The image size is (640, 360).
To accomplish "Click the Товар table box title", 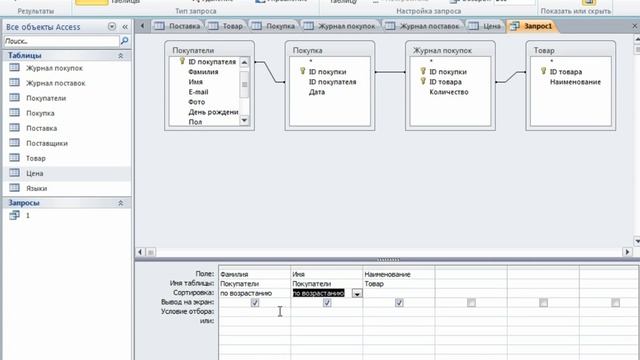I will click(x=544, y=51).
